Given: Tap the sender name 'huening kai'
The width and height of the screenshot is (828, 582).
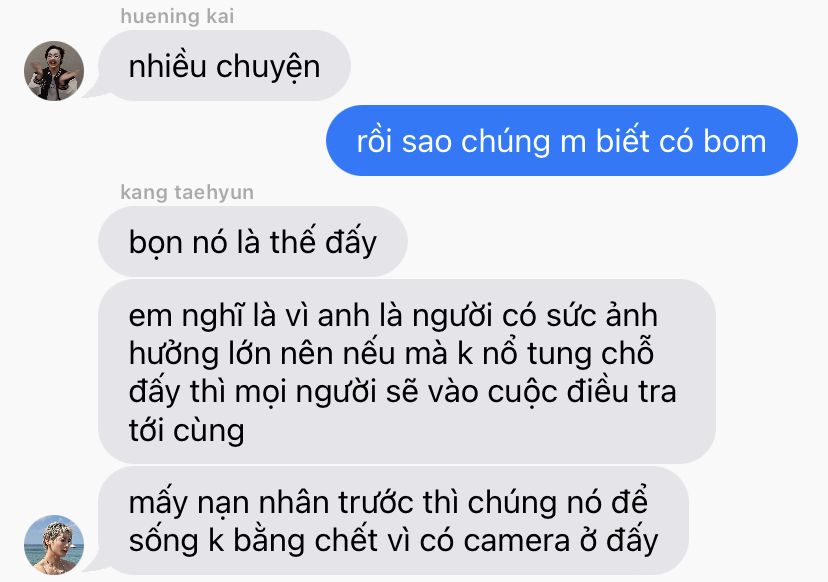Looking at the screenshot, I should (177, 16).
